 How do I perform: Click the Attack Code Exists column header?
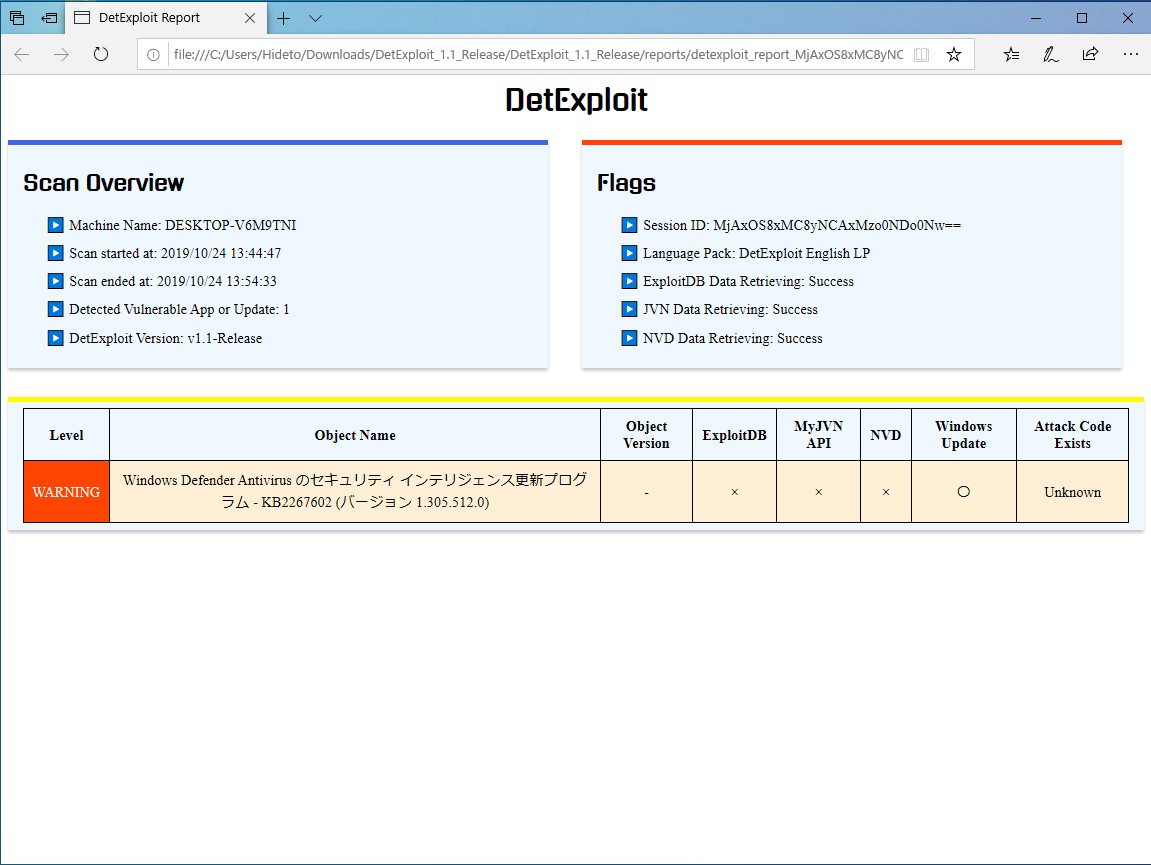pyautogui.click(x=1072, y=435)
